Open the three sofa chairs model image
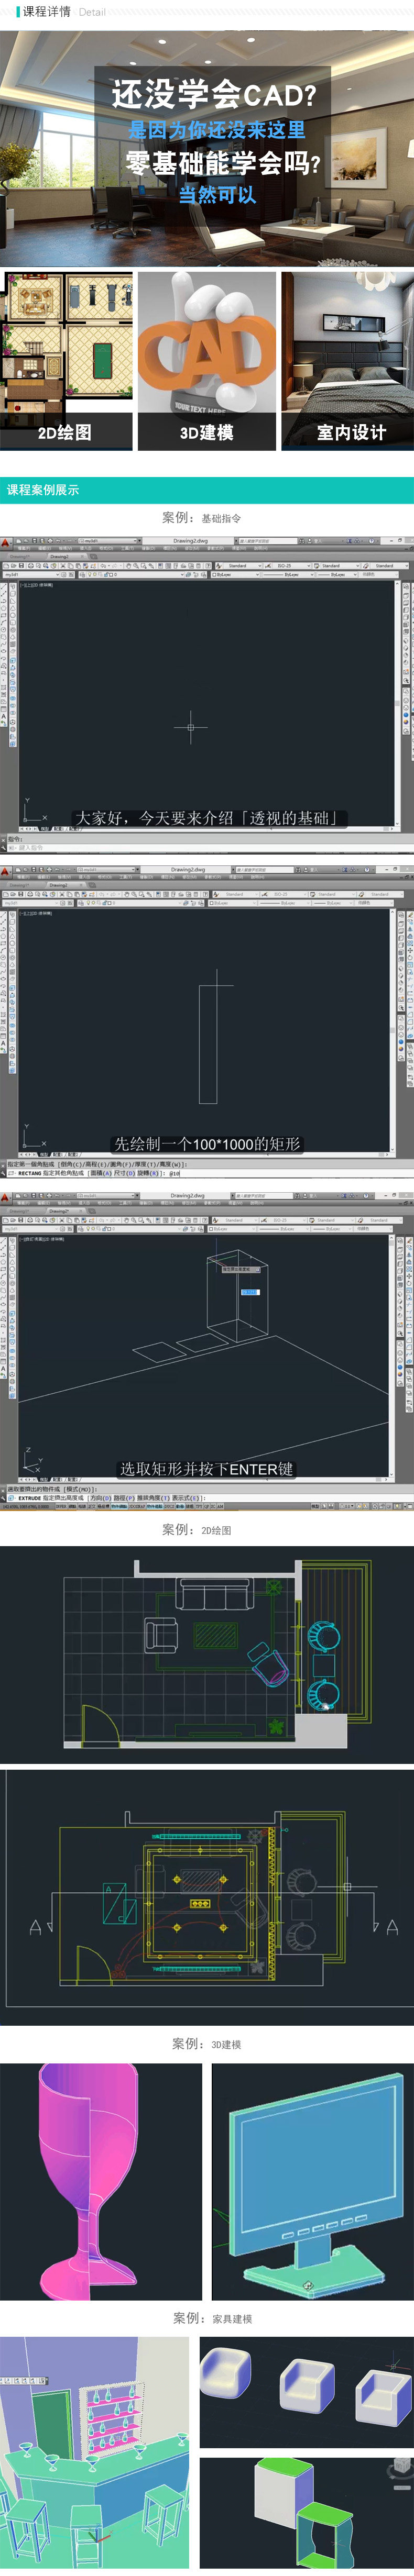414x2576 pixels. [x=307, y=2392]
